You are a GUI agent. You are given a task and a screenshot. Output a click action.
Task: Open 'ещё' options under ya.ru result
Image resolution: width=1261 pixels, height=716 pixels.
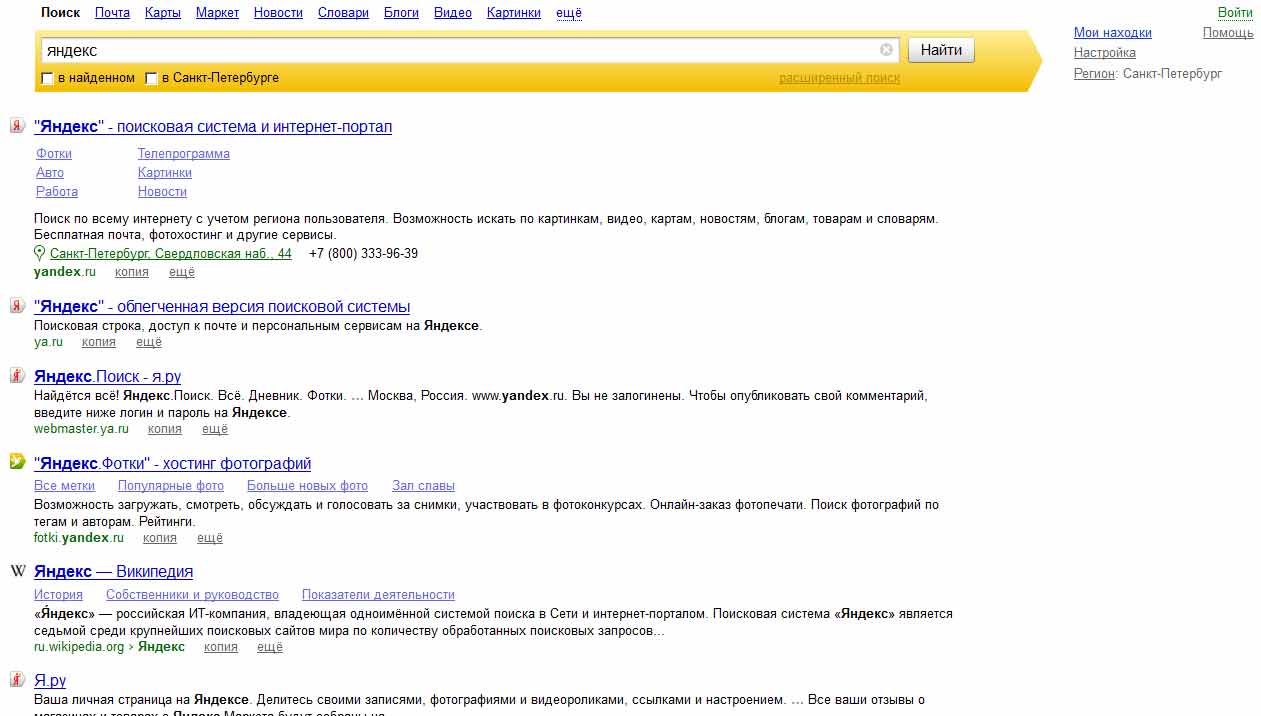pos(148,342)
